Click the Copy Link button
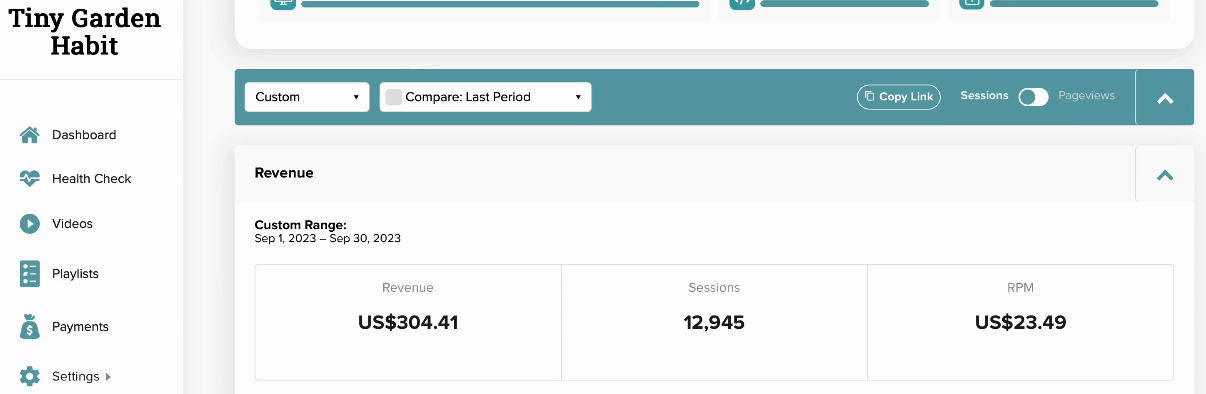 [899, 97]
